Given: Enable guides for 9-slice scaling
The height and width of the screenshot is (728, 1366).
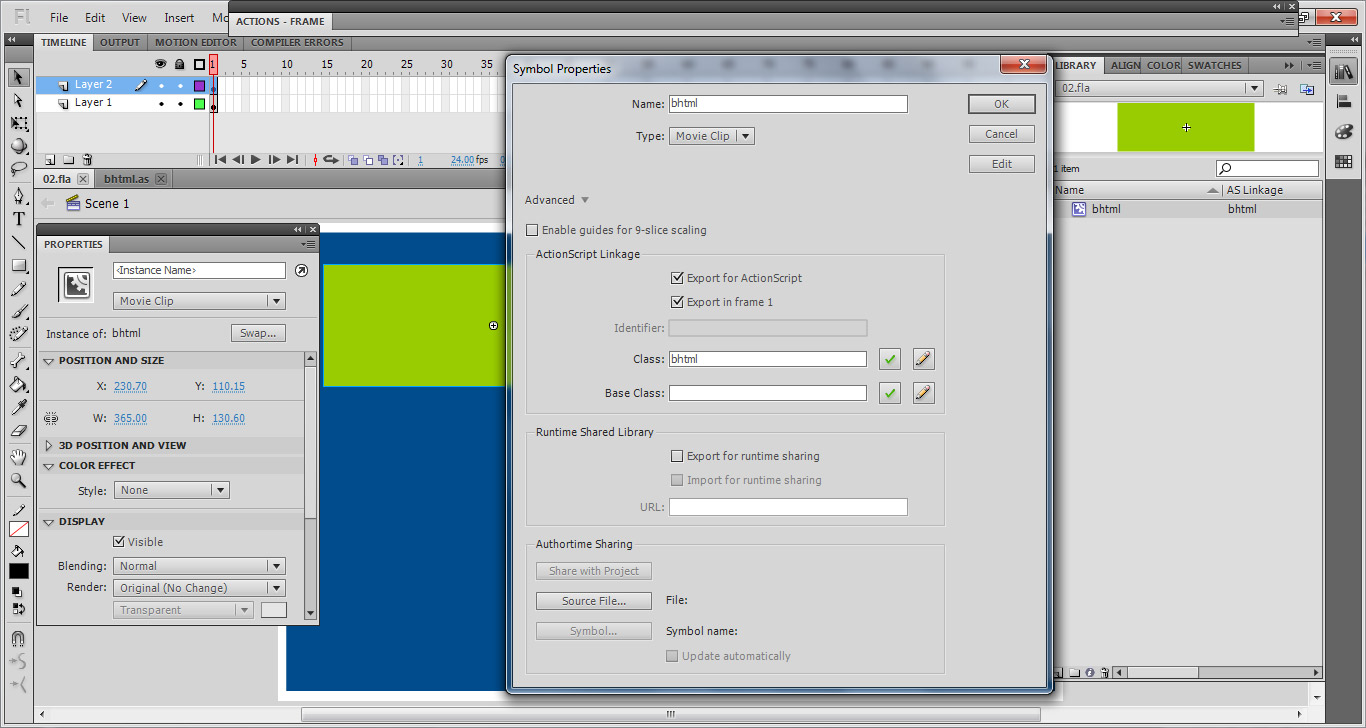Looking at the screenshot, I should tap(532, 230).
